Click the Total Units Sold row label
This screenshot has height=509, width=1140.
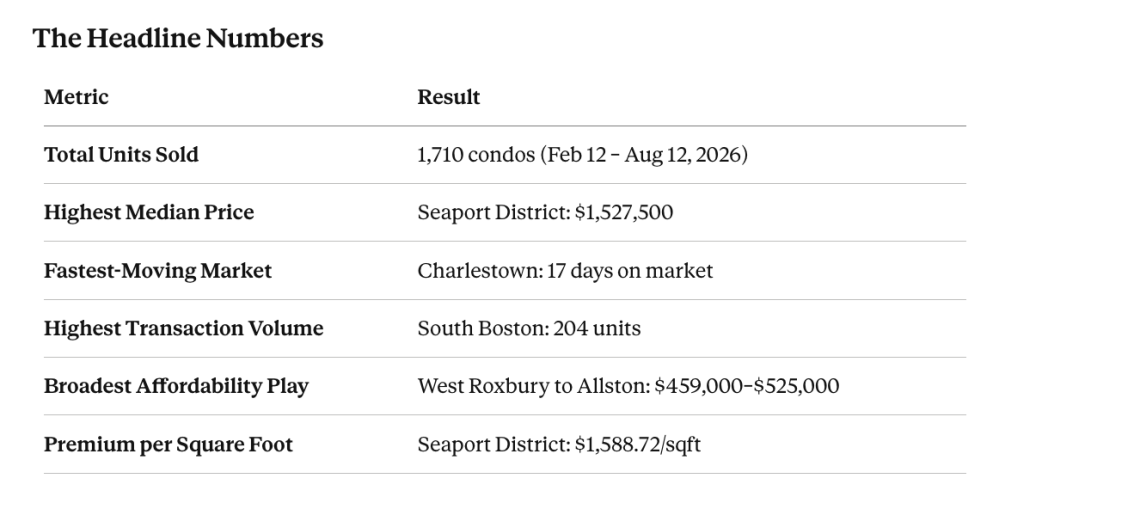[121, 154]
